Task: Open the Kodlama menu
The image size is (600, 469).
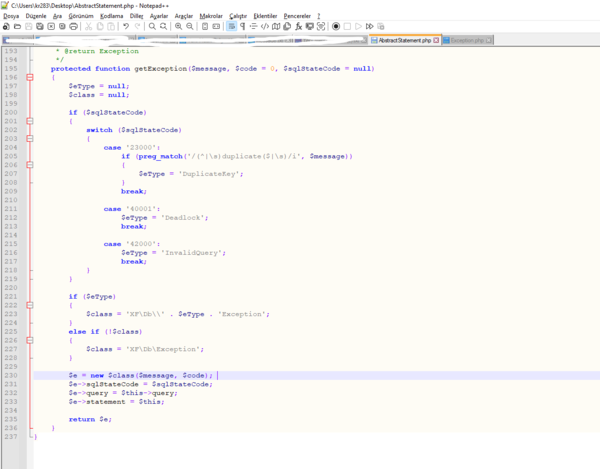Action: (x=112, y=16)
